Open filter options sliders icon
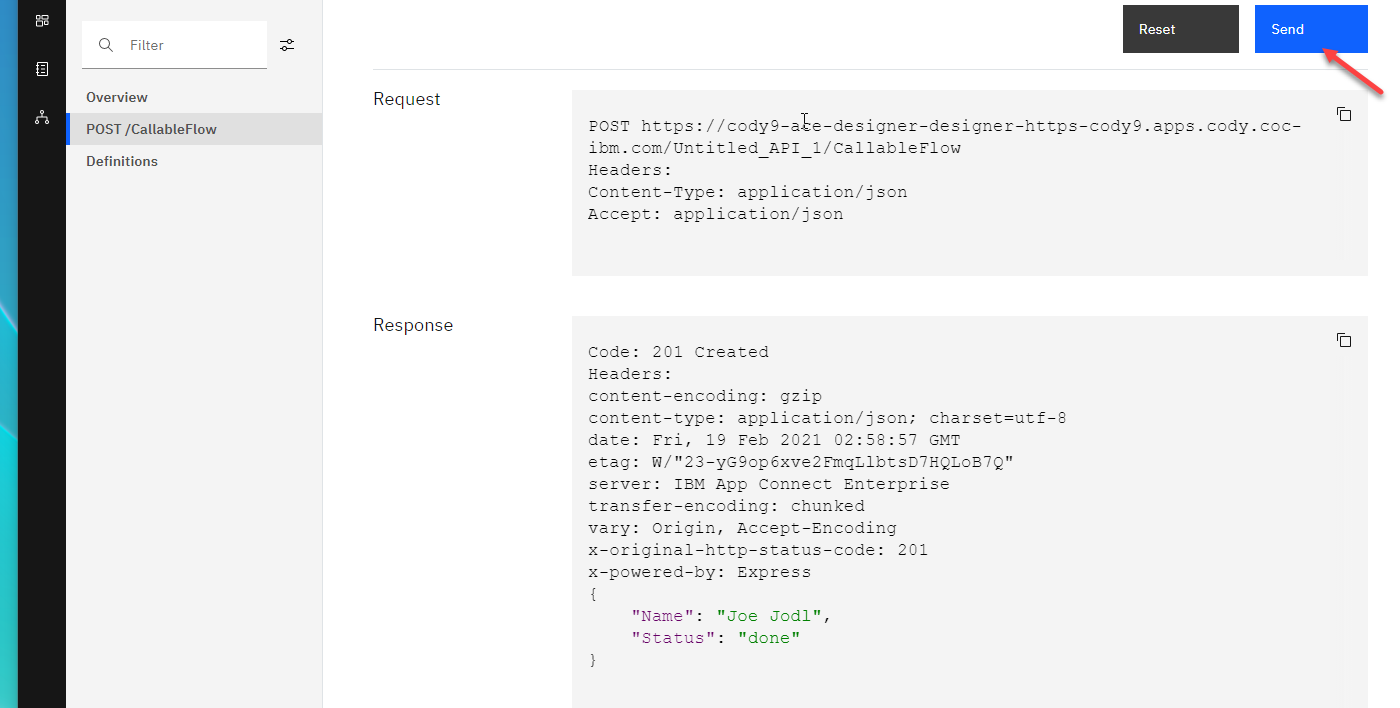Image resolution: width=1400 pixels, height=708 pixels. pyautogui.click(x=287, y=45)
